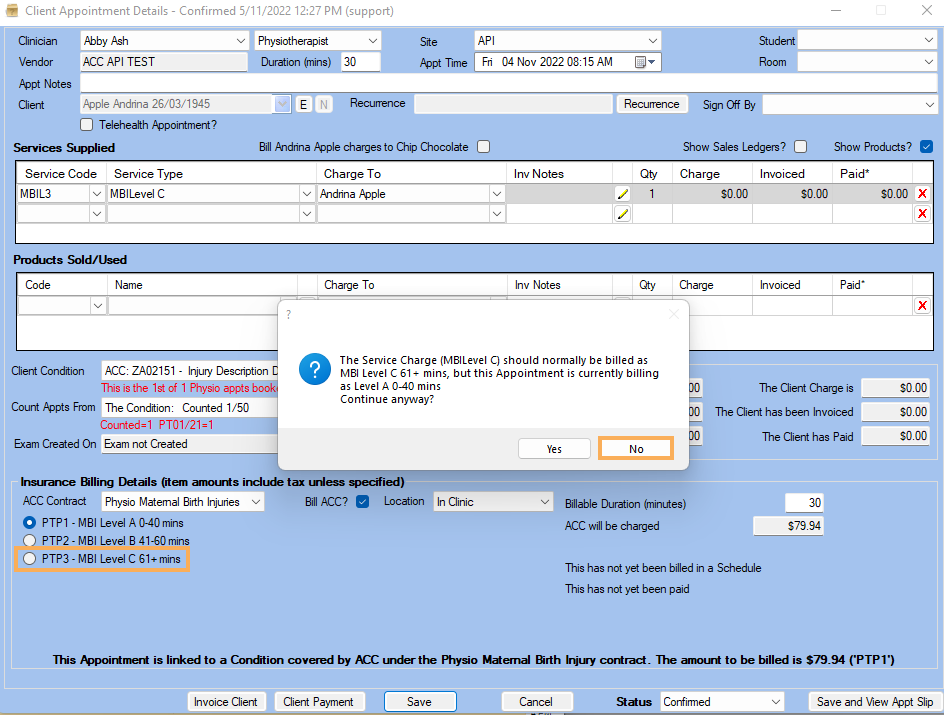Select PTP3 - MBI Level C radio button
944x715 pixels.
pyautogui.click(x=29, y=559)
